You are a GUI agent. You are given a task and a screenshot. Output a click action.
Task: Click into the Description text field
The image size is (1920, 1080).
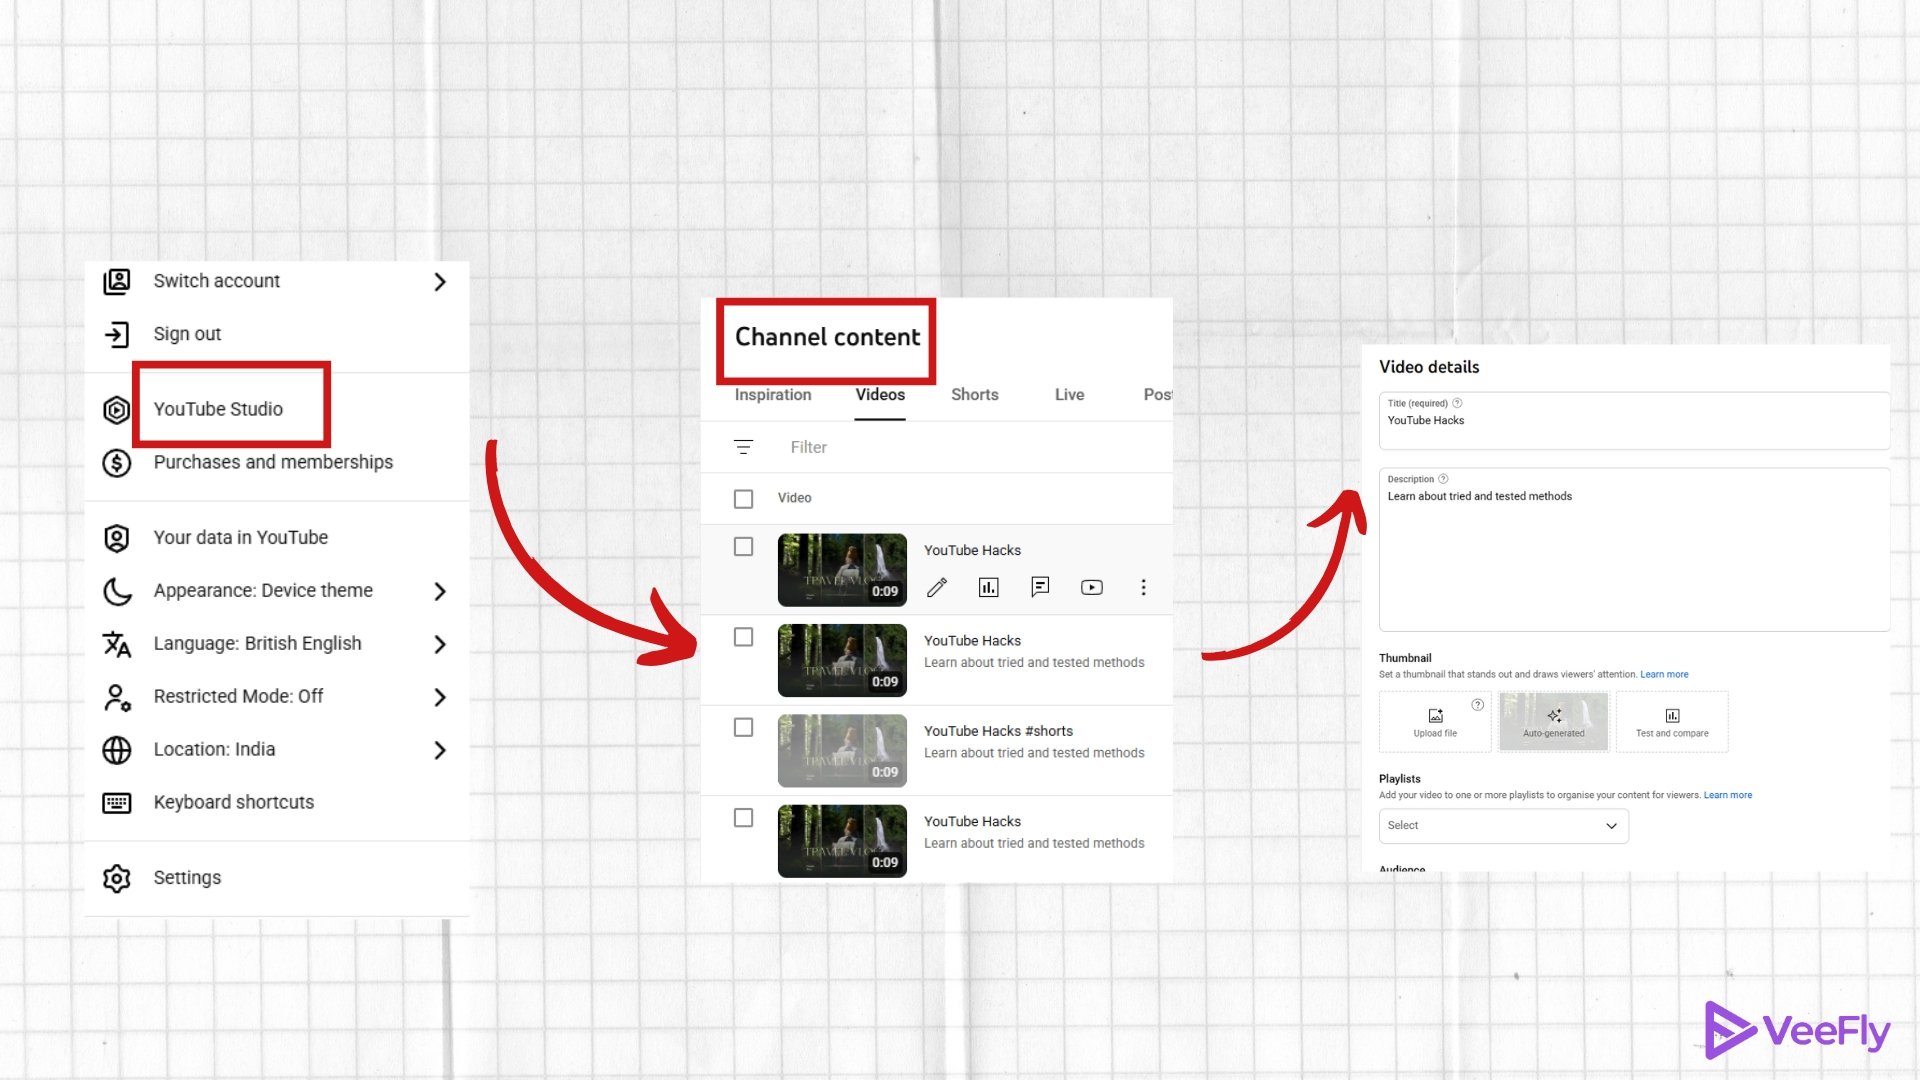[x=1633, y=560]
